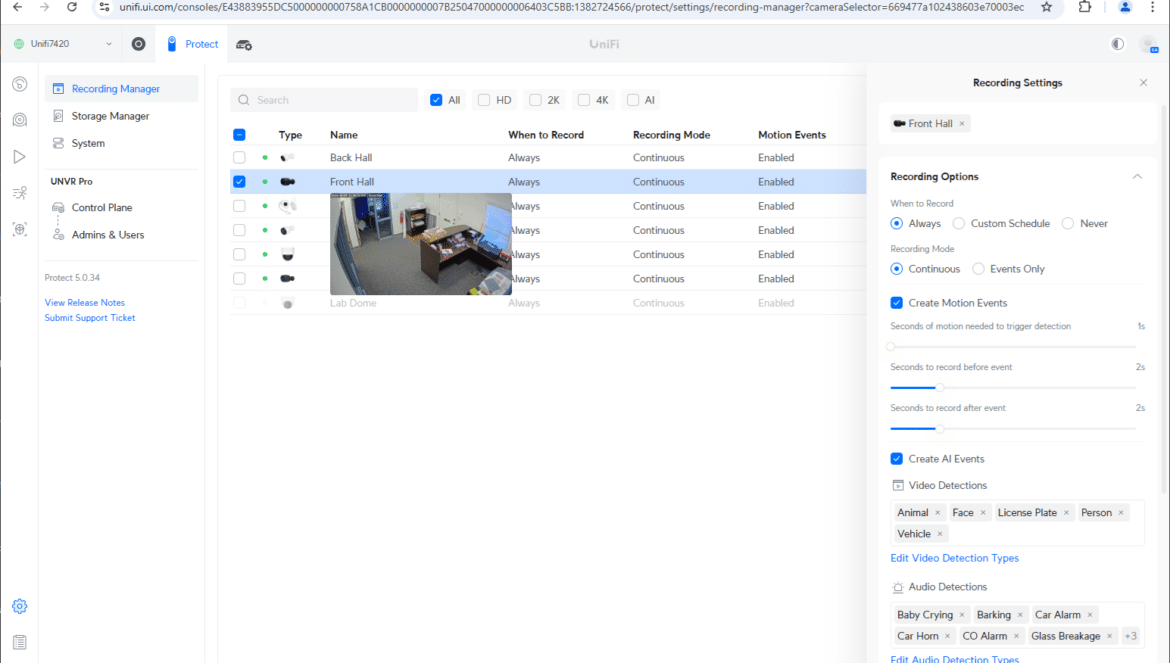Open the device manager icon beside Protect
The height and width of the screenshot is (663, 1170).
[244, 45]
